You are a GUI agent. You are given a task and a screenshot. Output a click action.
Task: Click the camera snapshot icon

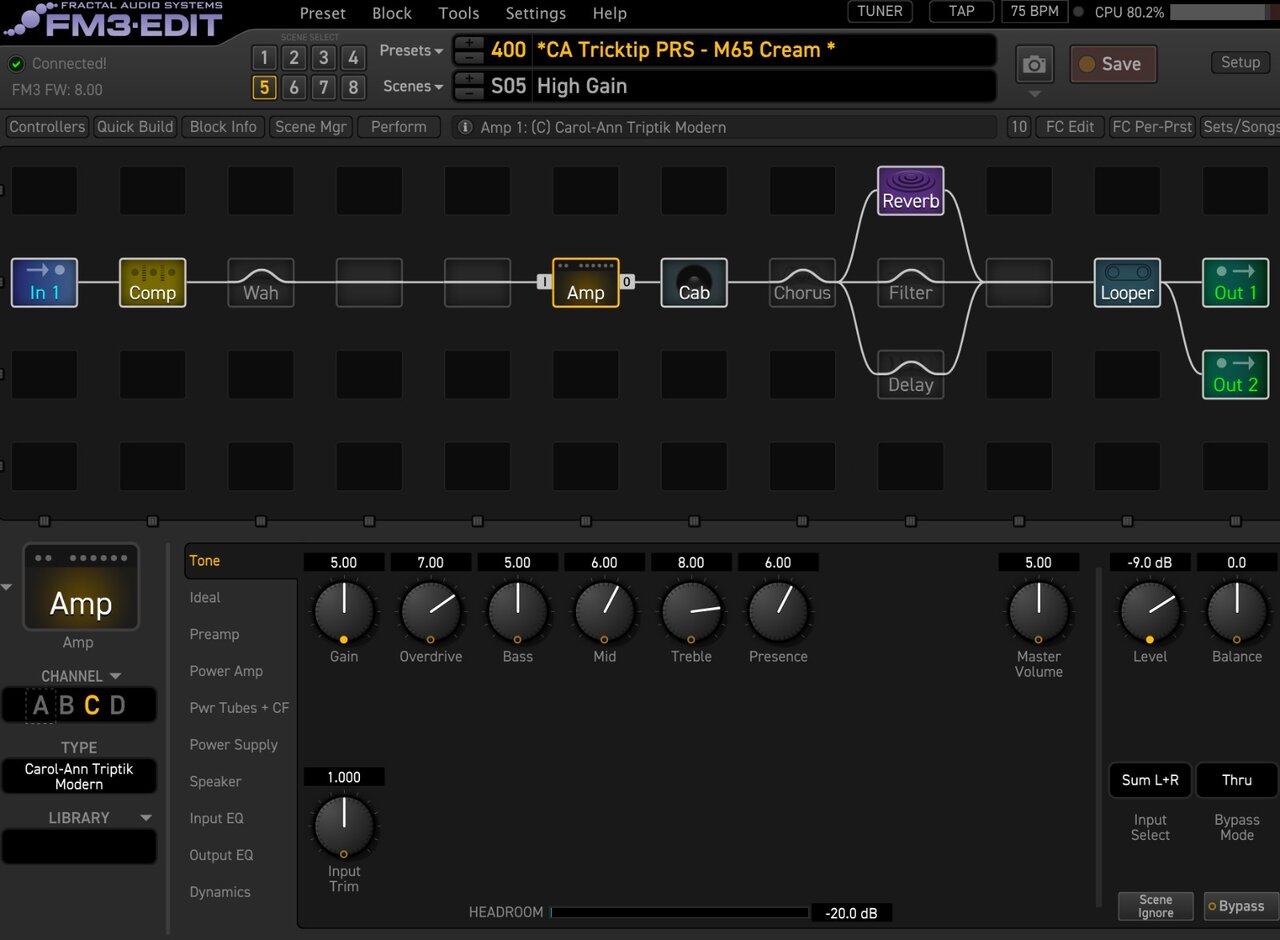(1035, 64)
